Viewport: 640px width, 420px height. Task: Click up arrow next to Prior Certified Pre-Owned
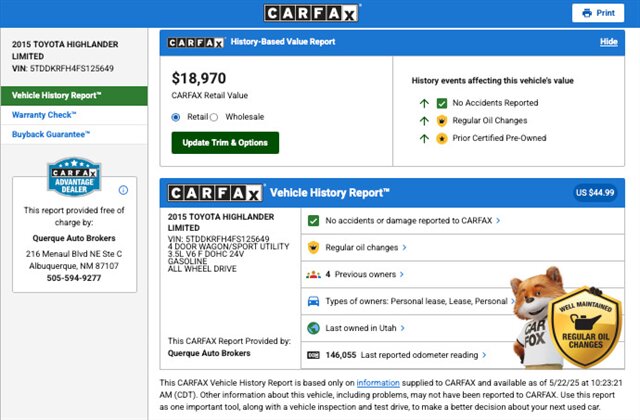tap(424, 138)
